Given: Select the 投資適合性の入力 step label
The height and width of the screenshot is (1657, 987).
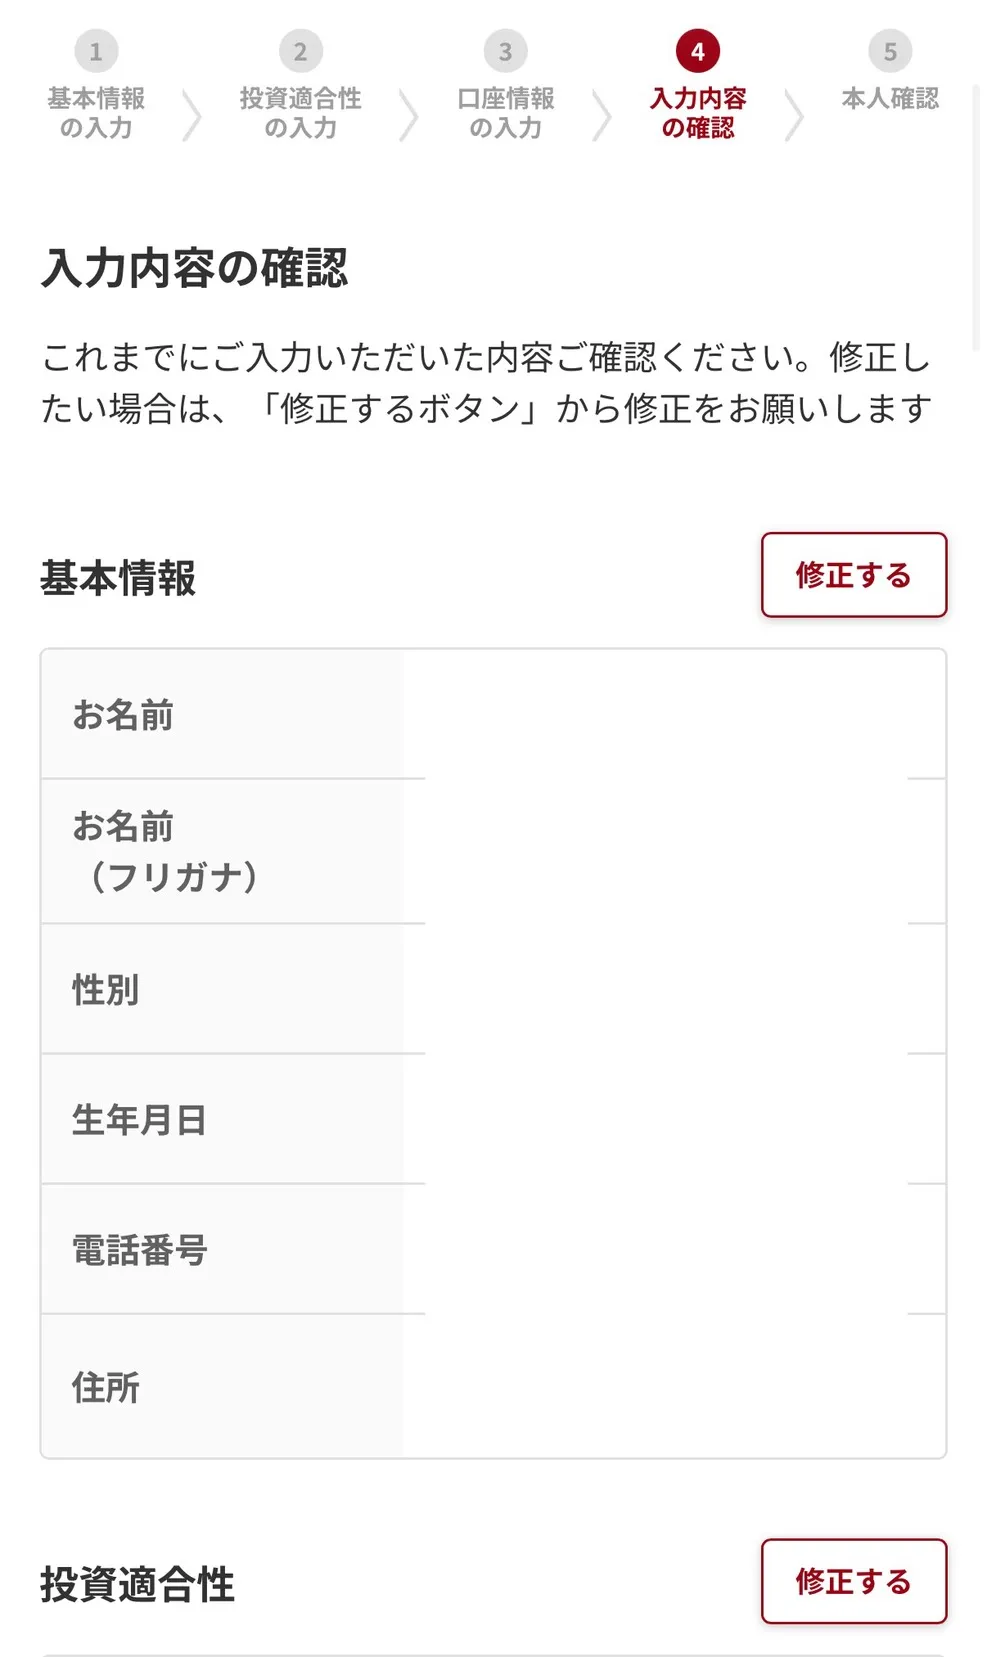Looking at the screenshot, I should [300, 113].
